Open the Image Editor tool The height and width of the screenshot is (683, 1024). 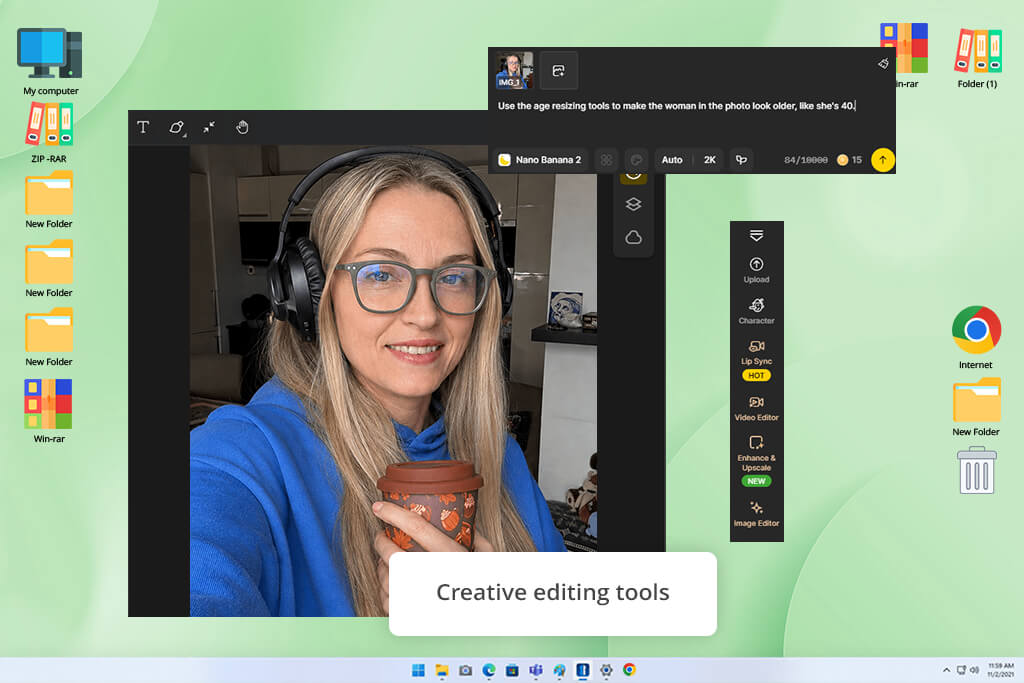pyautogui.click(x=756, y=514)
